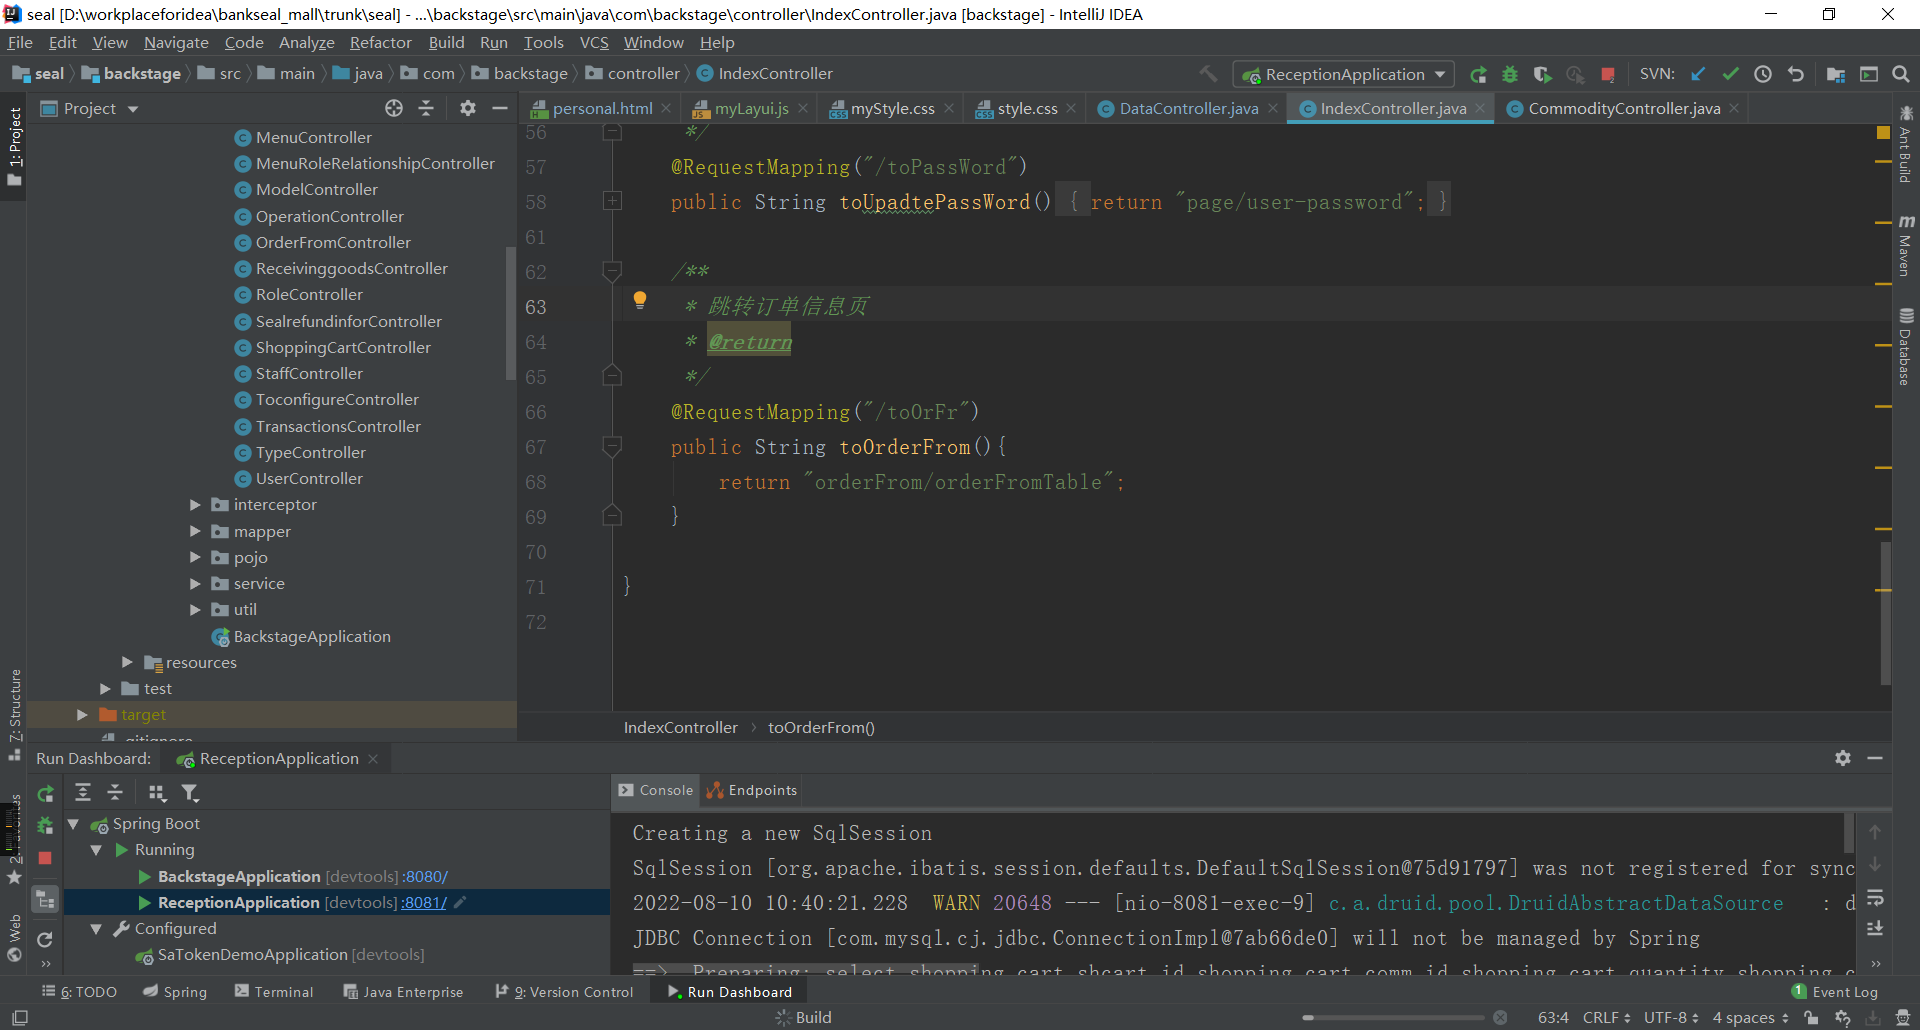Open the VCS menu
The width and height of the screenshot is (1920, 1030).
click(594, 42)
